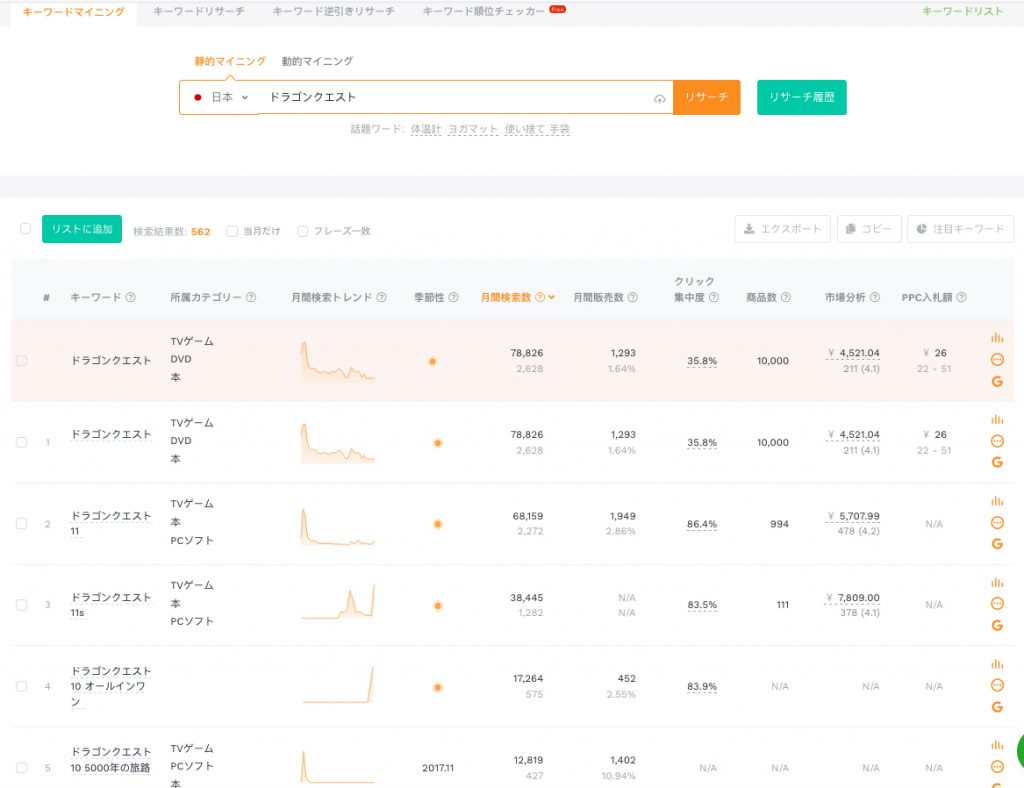The width and height of the screenshot is (1024, 788).
Task: Click Google search icon in ドラゴンクエスト 11s row
Action: tap(996, 625)
